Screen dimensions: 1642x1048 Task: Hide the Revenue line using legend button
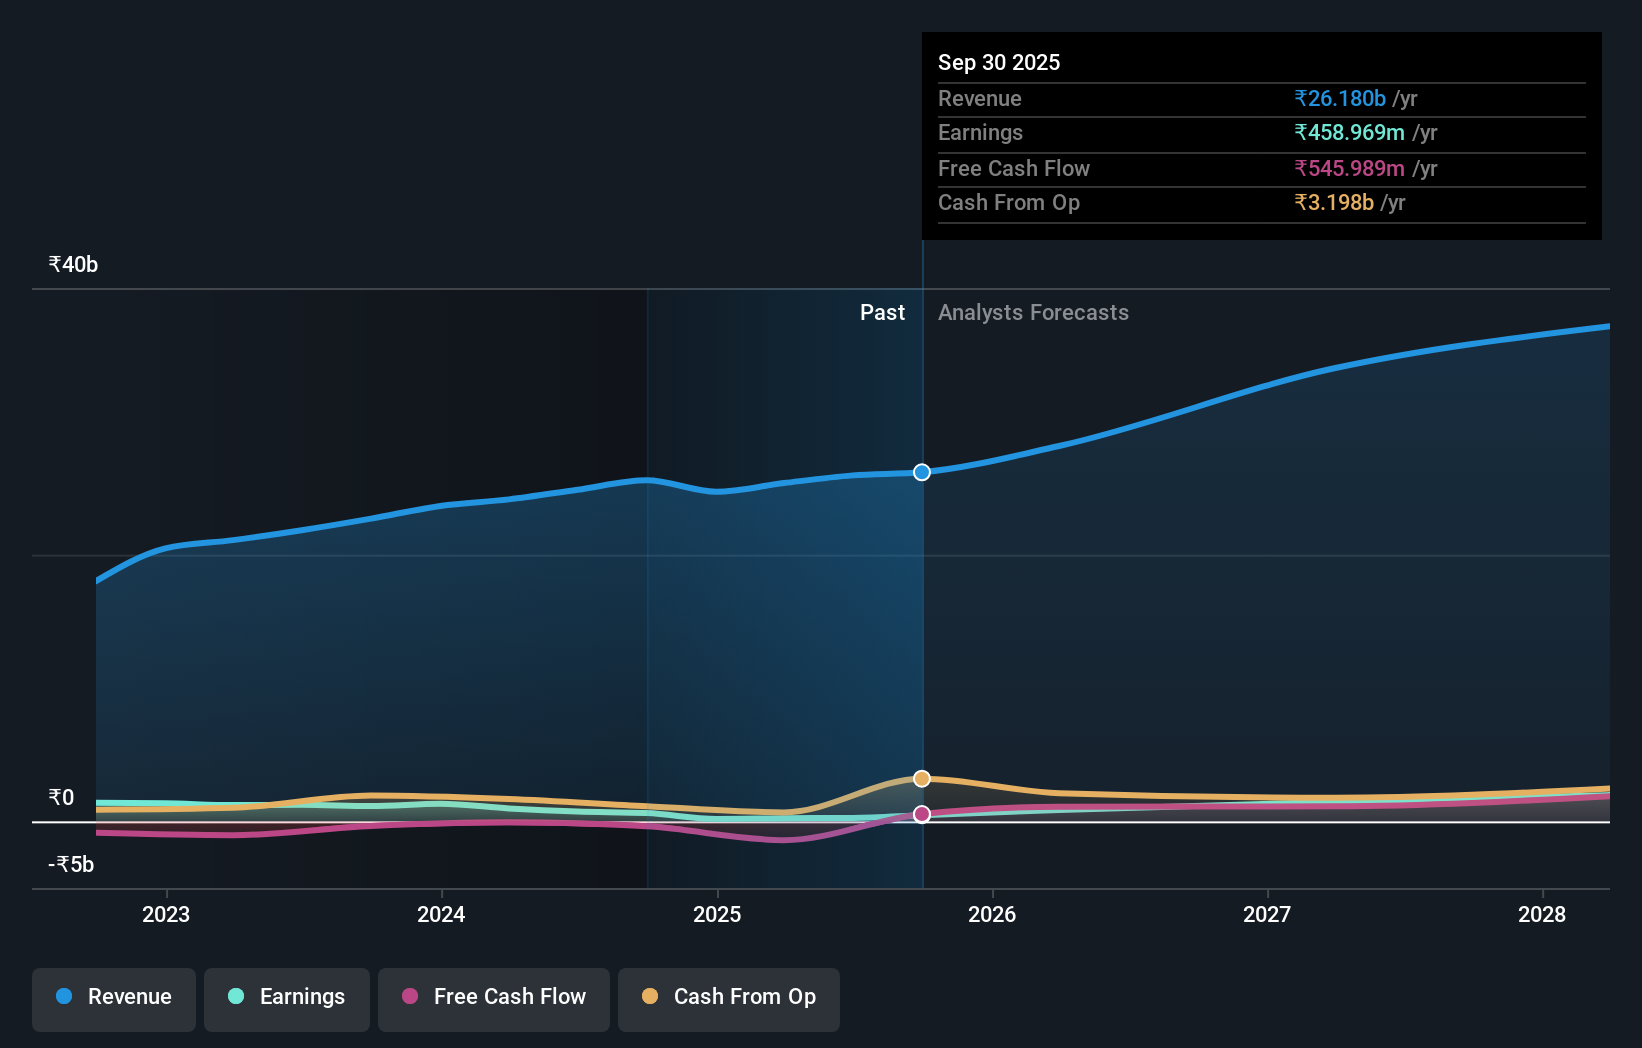pos(113,997)
